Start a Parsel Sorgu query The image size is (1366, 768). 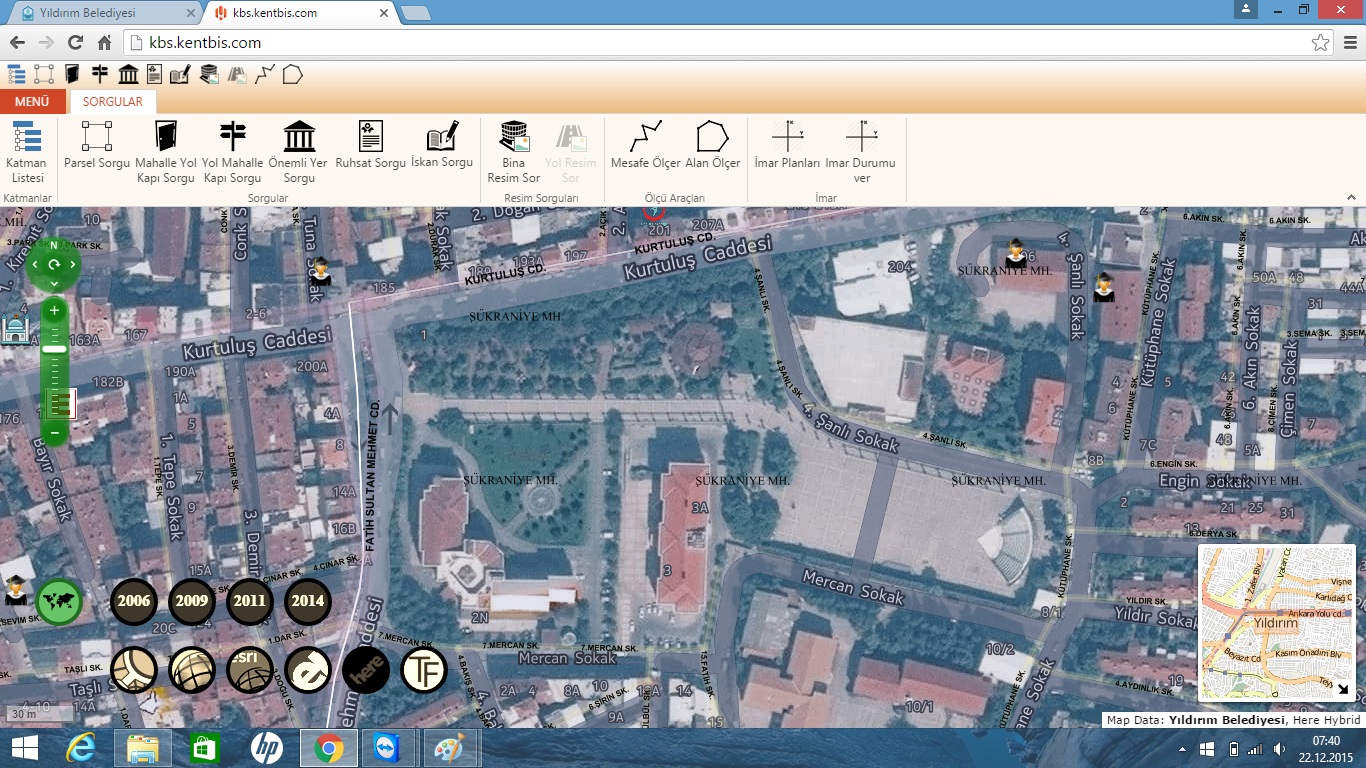[97, 145]
